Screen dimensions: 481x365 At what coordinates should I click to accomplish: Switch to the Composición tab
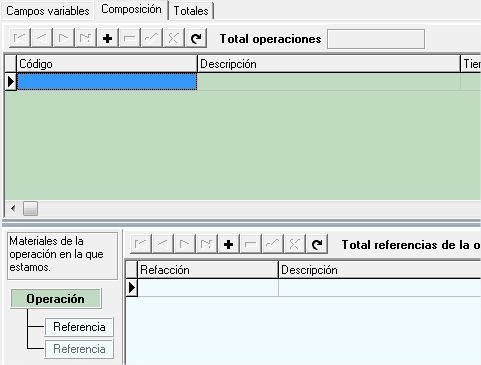(x=131, y=9)
